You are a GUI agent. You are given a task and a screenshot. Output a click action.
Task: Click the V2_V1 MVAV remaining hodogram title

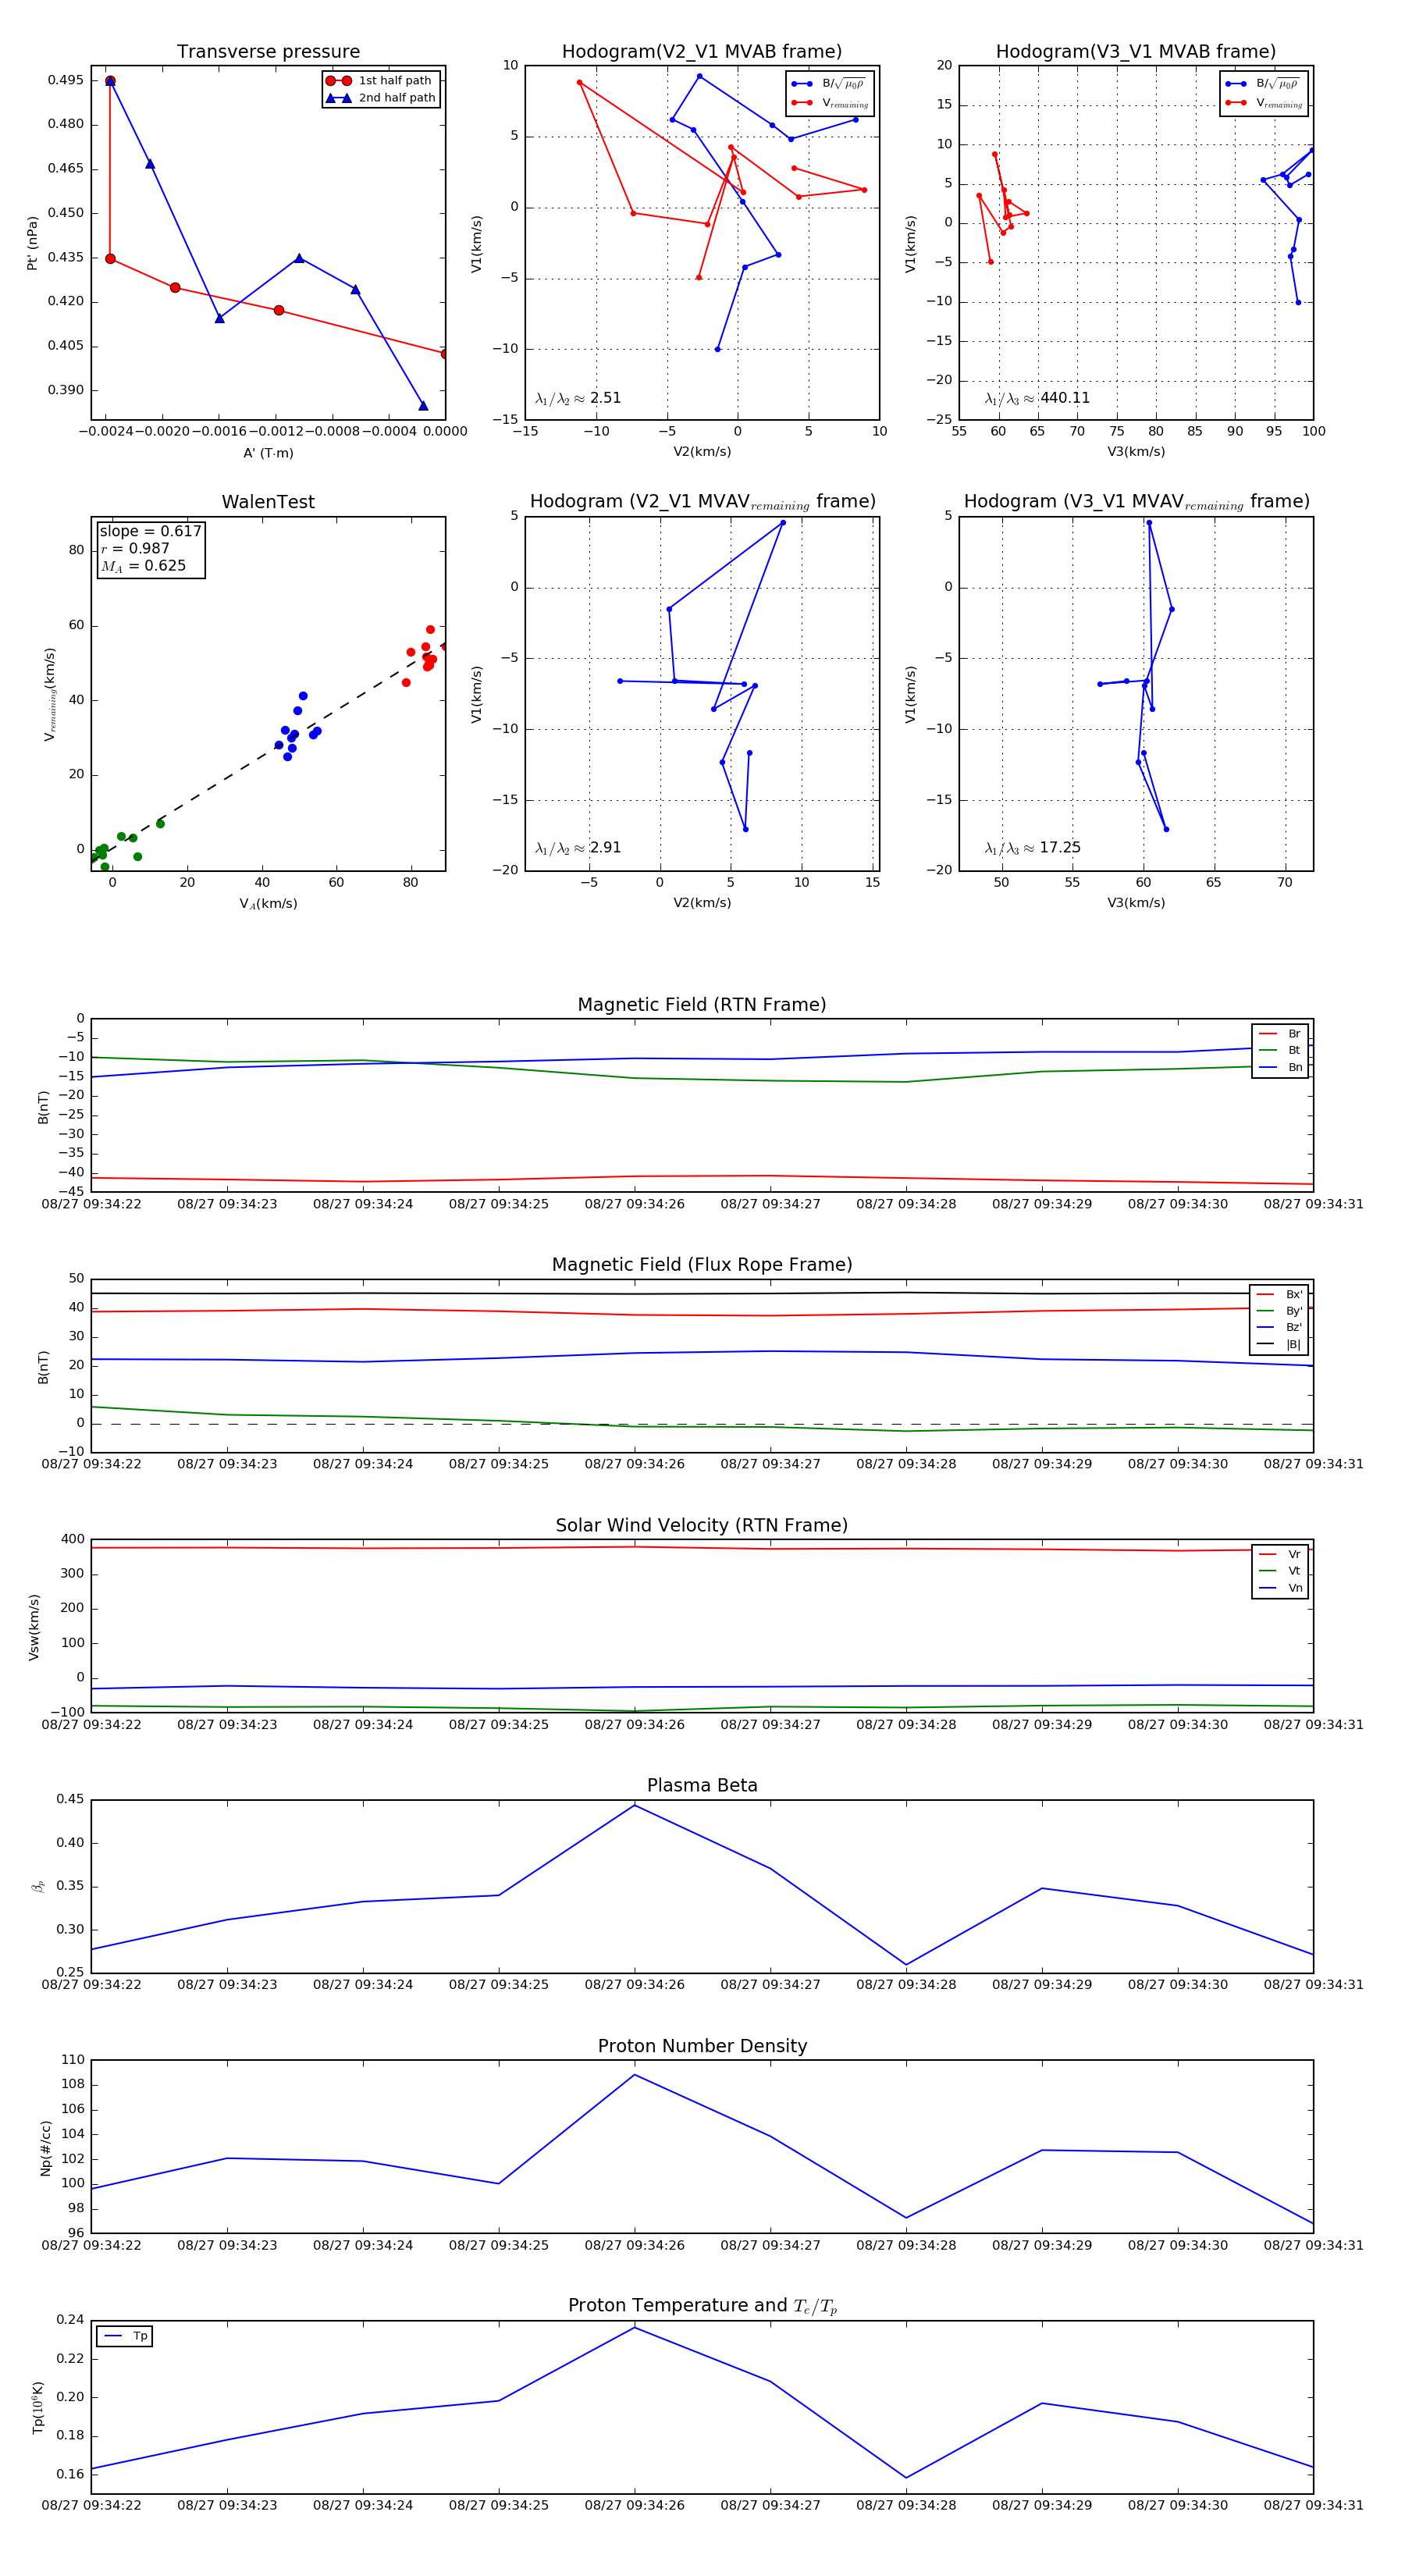[702, 502]
